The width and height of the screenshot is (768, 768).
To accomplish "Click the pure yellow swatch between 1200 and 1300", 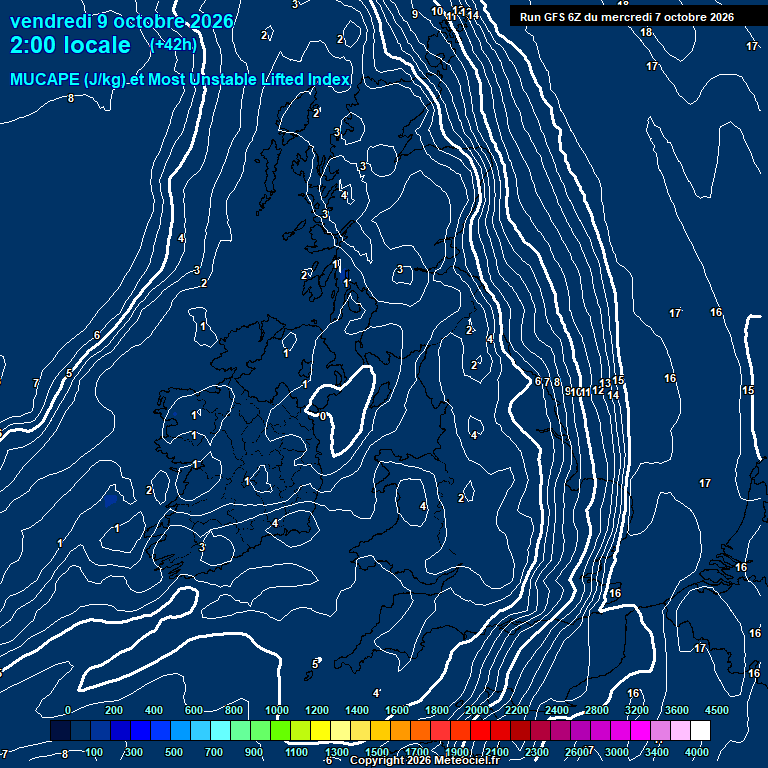I will click(320, 730).
